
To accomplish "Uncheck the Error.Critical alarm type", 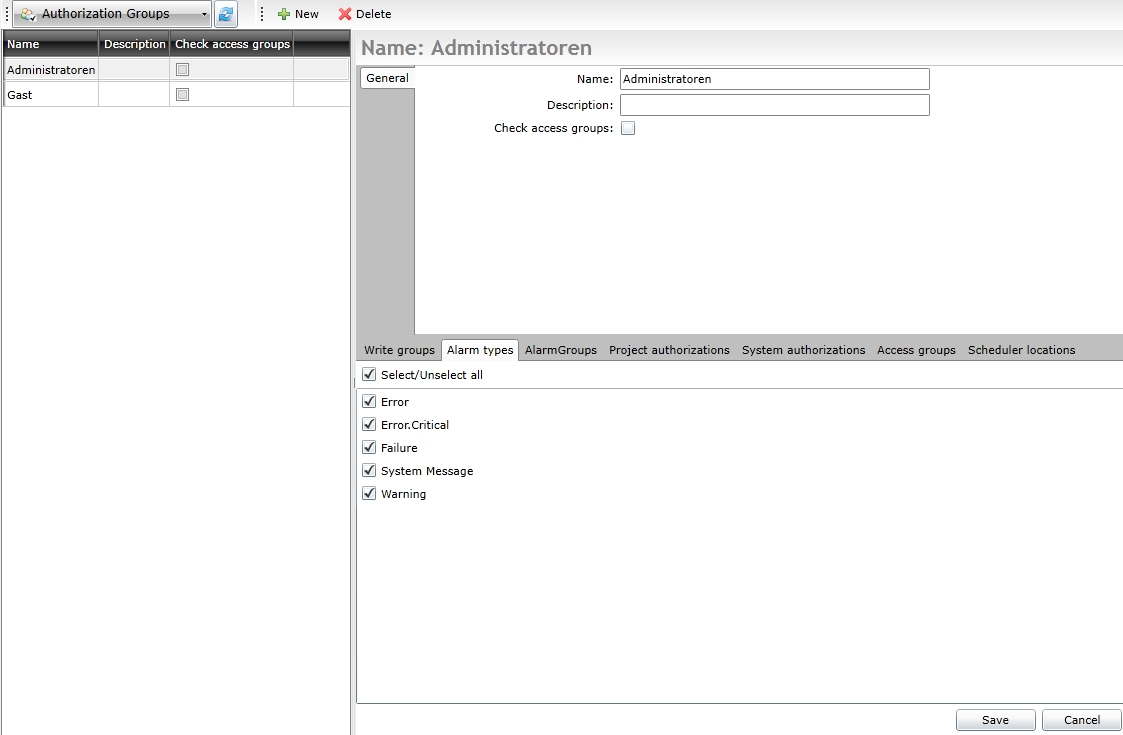I will [x=369, y=425].
